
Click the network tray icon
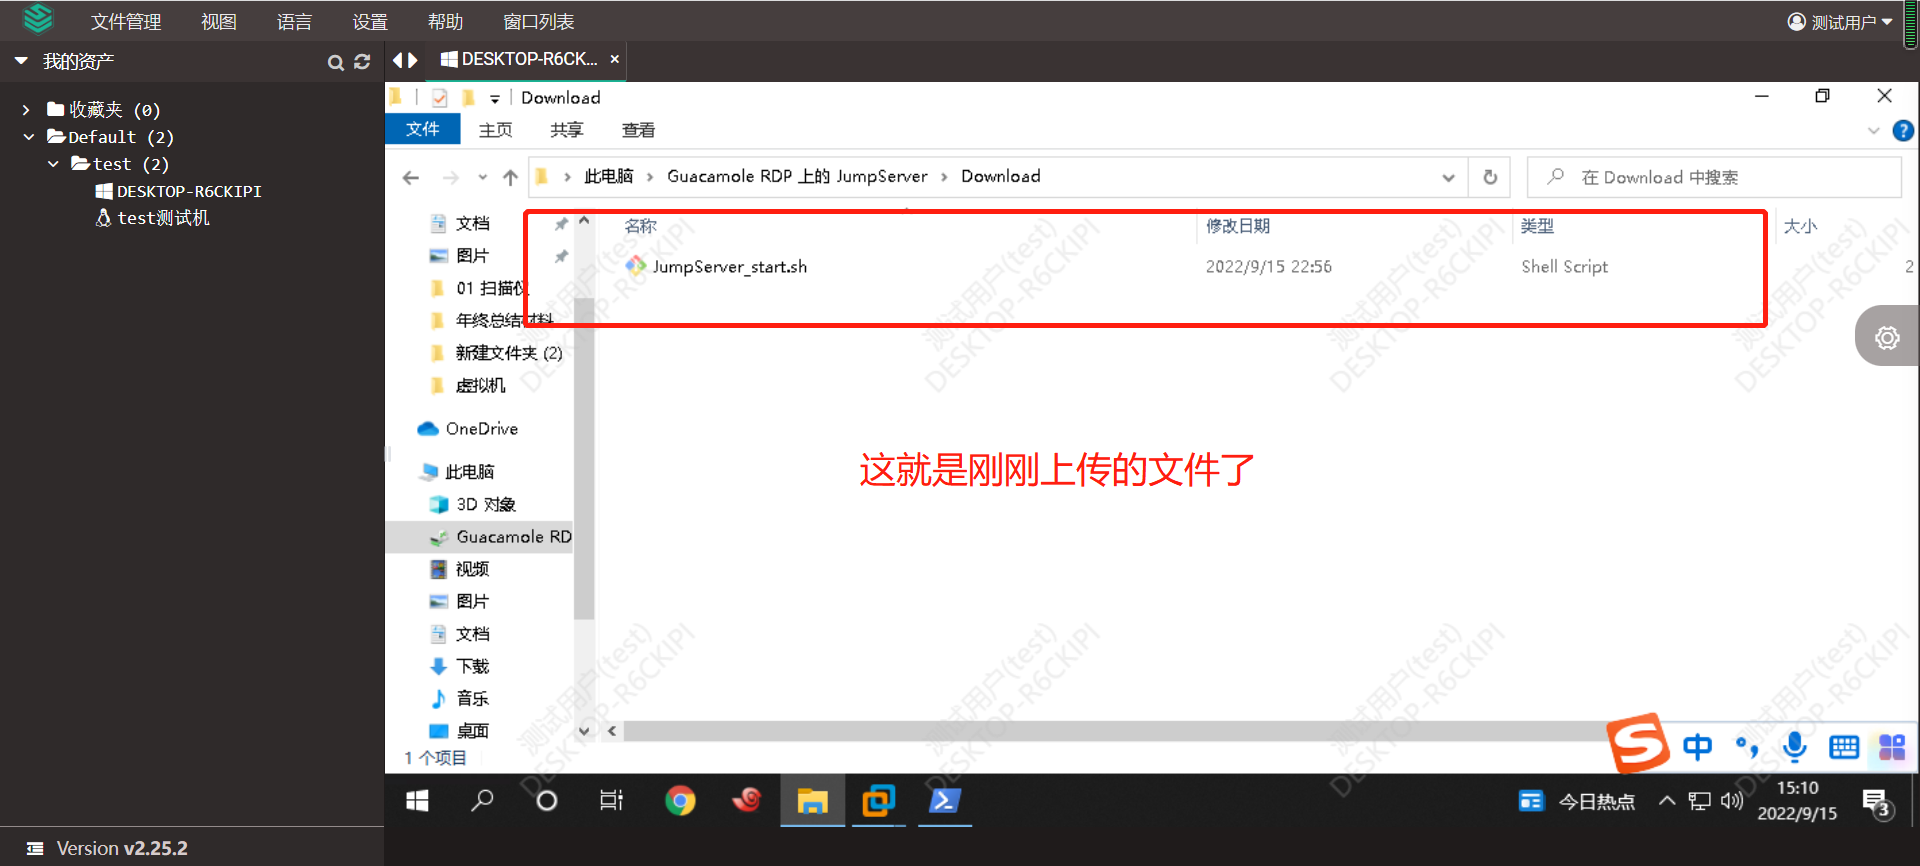1699,801
